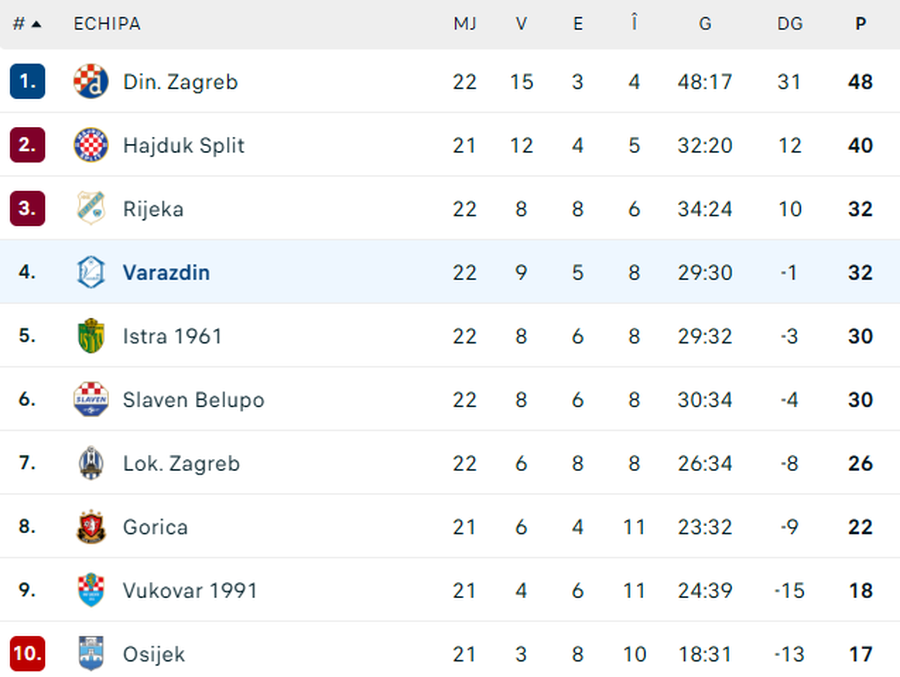The image size is (900, 677).
Task: Click the Din. Zagreb club crest
Action: [91, 82]
